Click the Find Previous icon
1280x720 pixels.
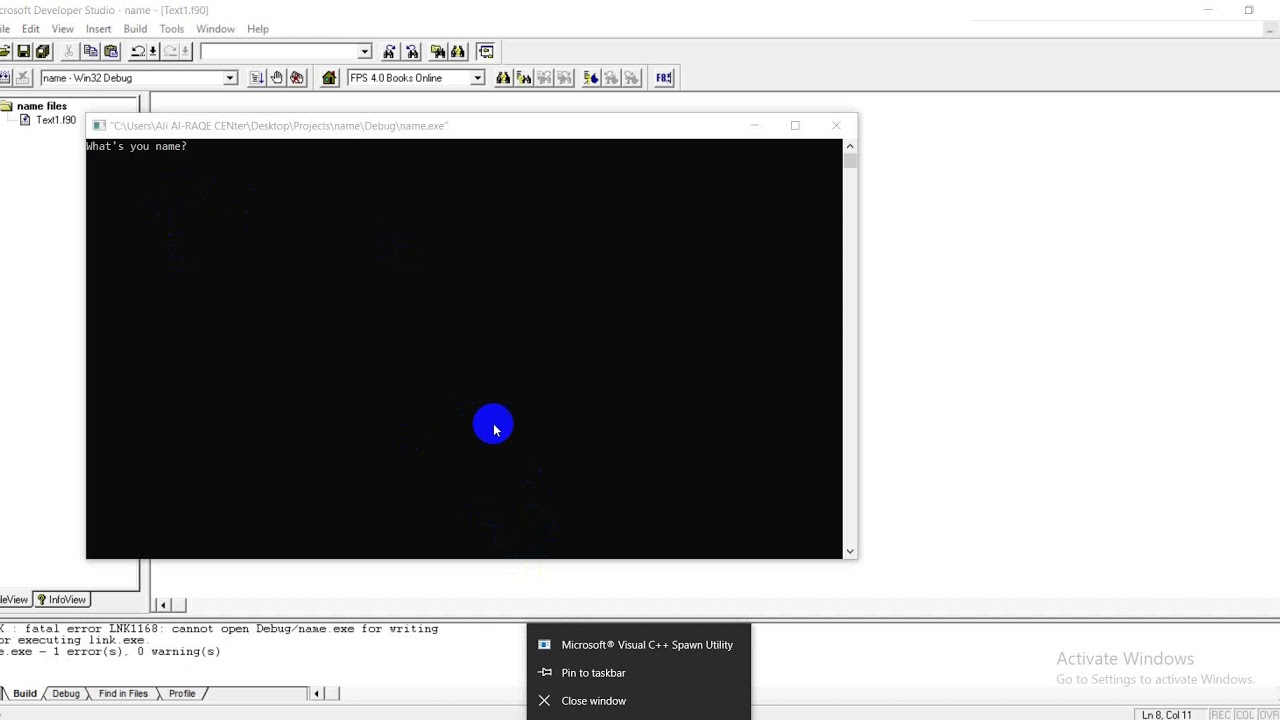pyautogui.click(x=412, y=51)
